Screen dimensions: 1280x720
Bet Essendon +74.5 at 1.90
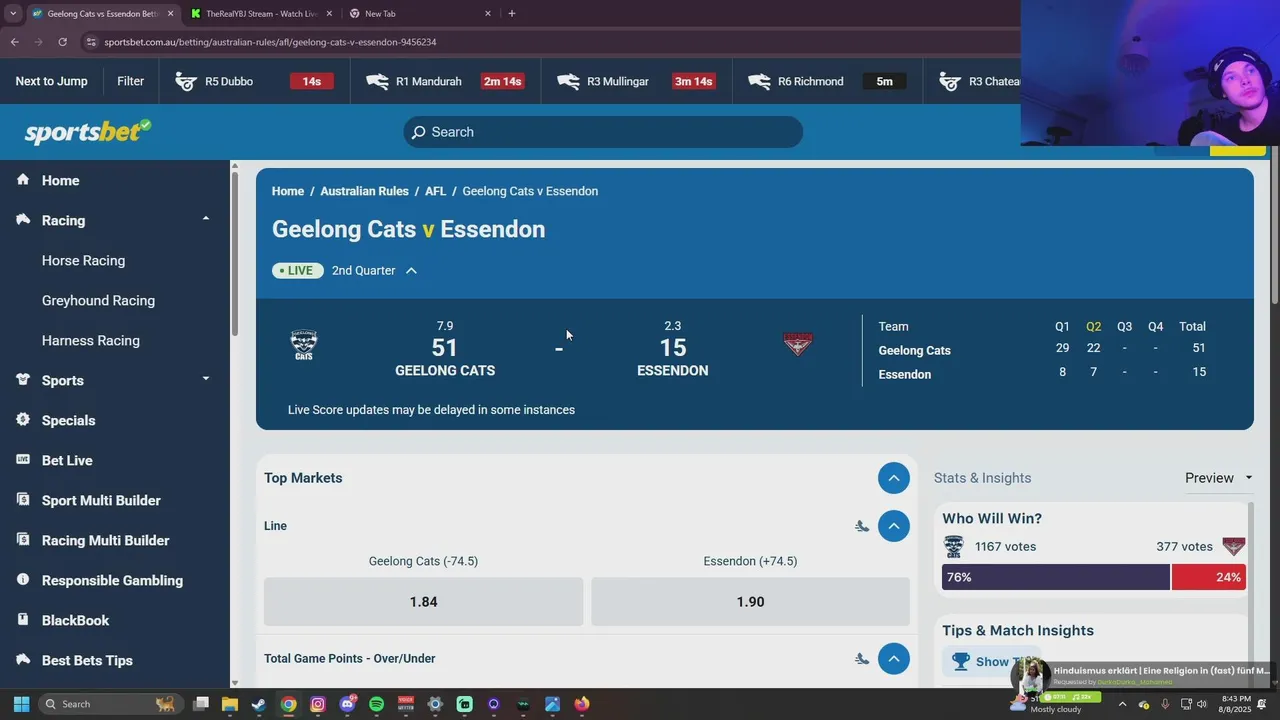(x=750, y=602)
